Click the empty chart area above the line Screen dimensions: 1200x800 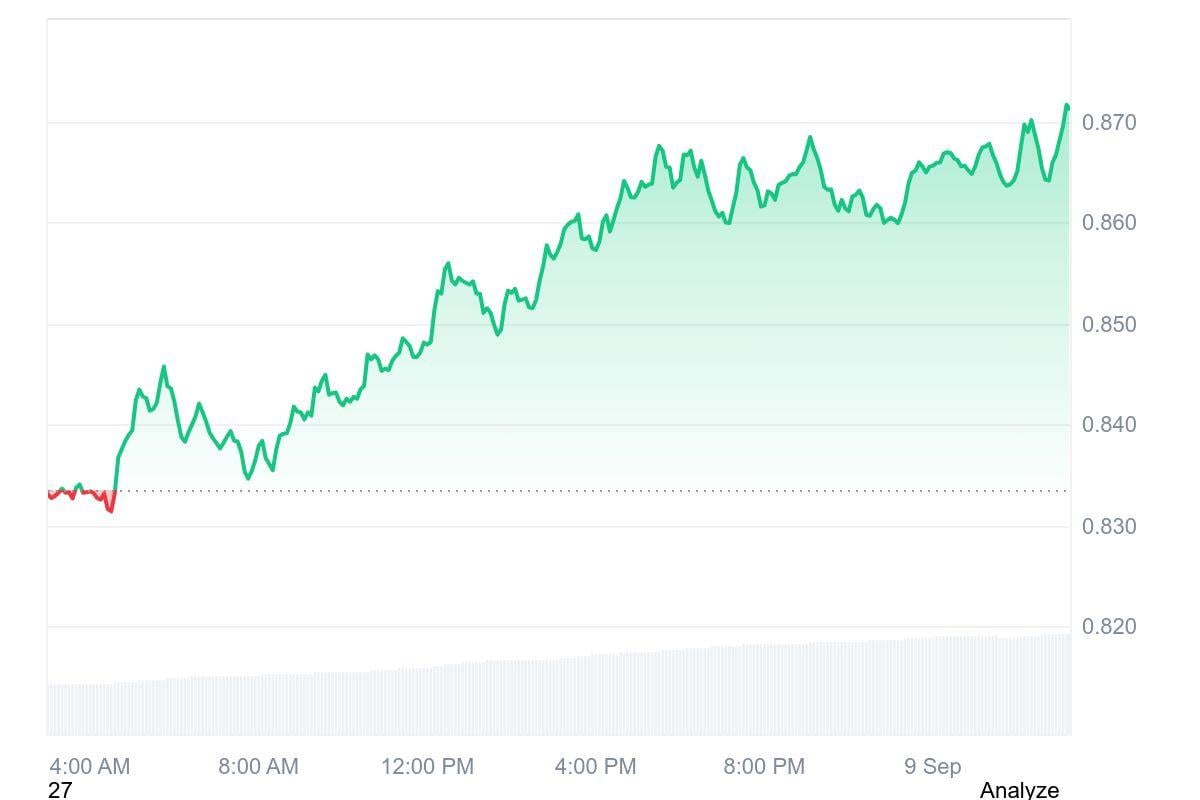point(400,120)
